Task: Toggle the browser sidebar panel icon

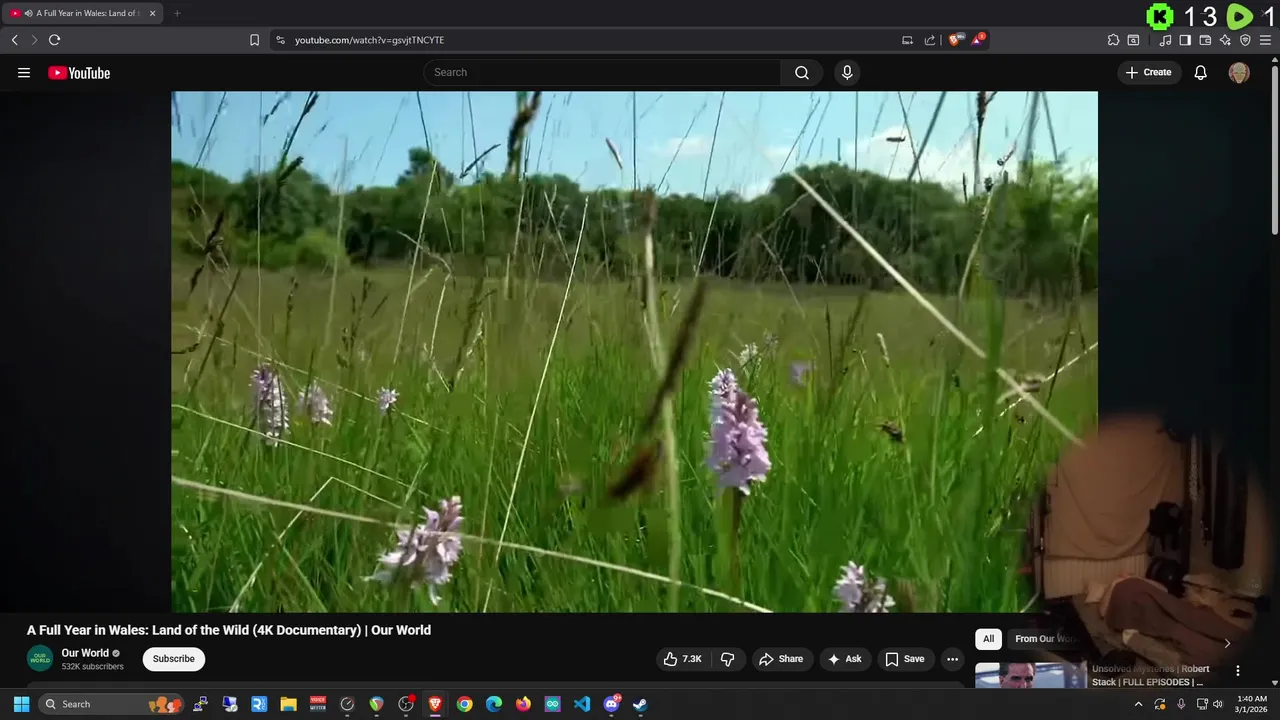Action: [x=1185, y=40]
